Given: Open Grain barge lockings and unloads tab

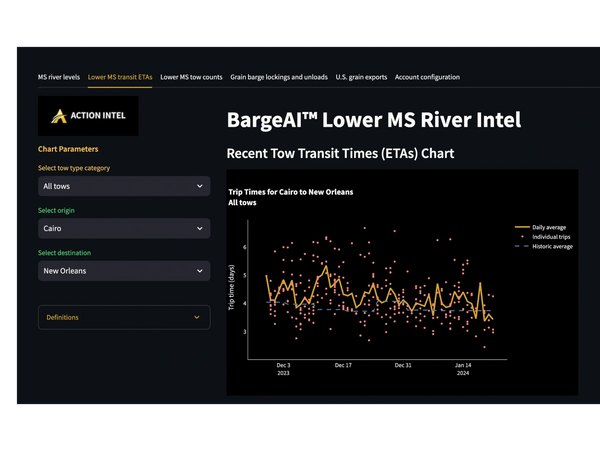Looking at the screenshot, I should click(279, 77).
